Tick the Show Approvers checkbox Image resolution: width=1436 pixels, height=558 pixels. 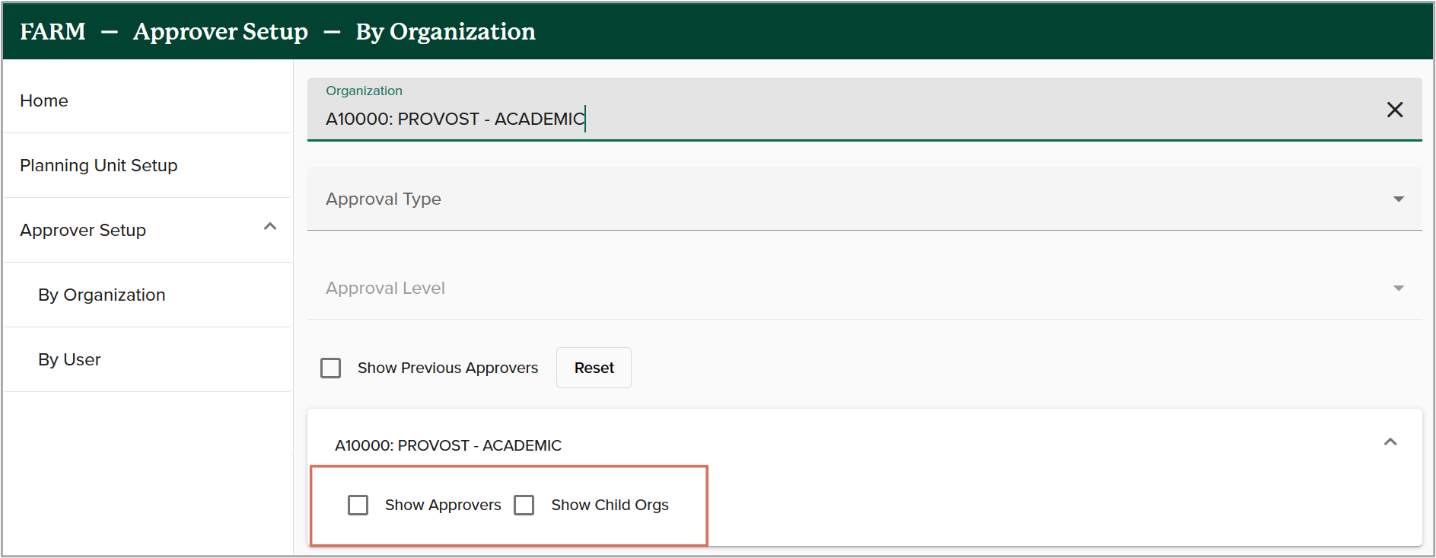pyautogui.click(x=358, y=505)
